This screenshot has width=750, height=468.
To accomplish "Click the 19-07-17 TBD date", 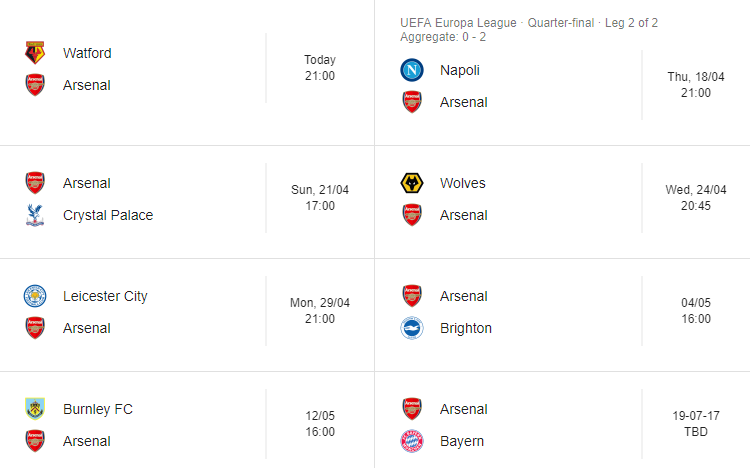I will coord(696,424).
